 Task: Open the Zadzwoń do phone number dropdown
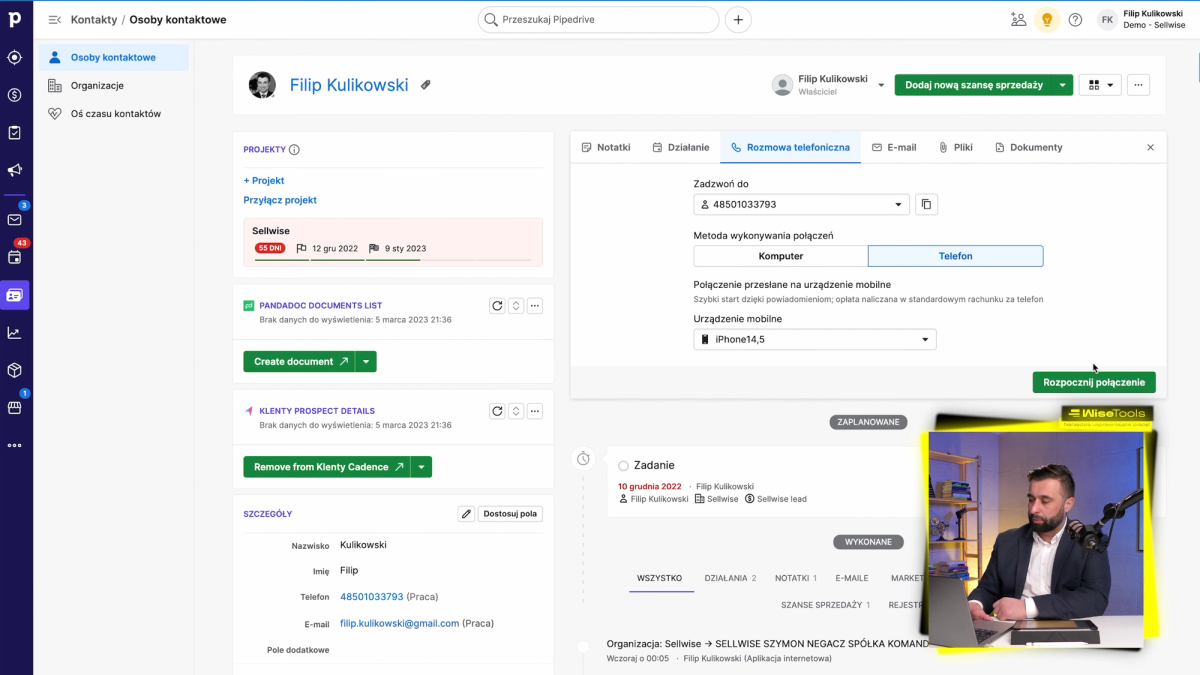[x=802, y=204]
